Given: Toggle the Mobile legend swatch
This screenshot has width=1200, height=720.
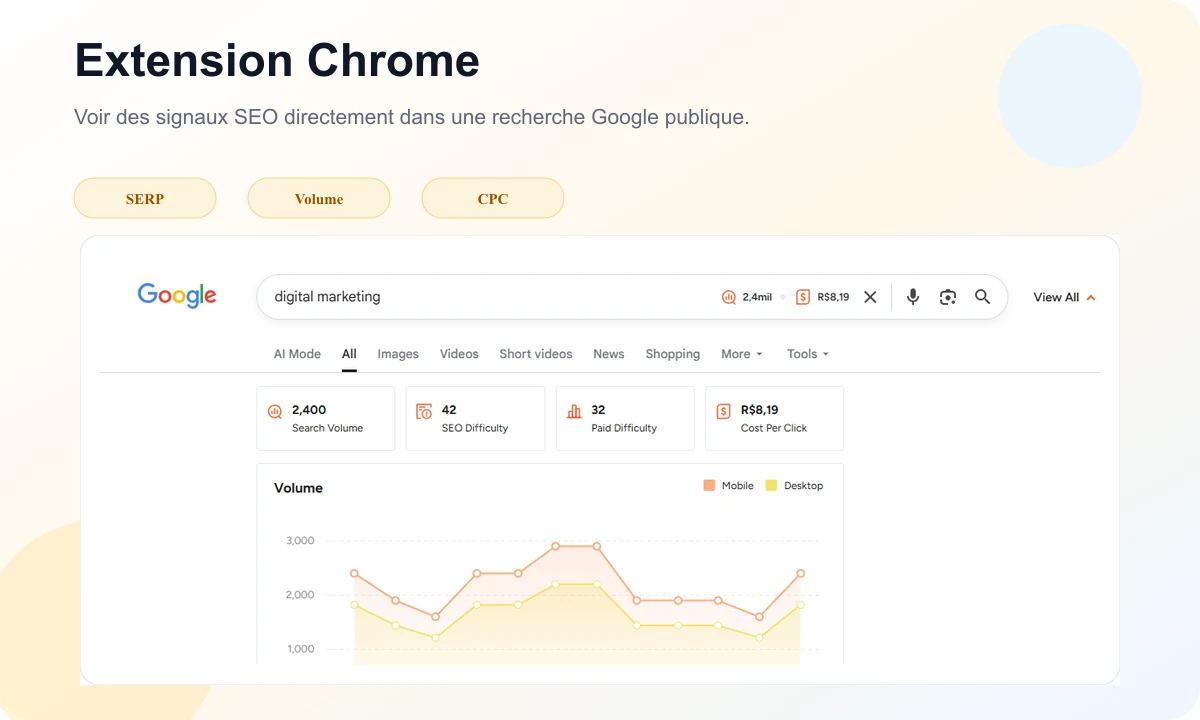Looking at the screenshot, I should (709, 485).
